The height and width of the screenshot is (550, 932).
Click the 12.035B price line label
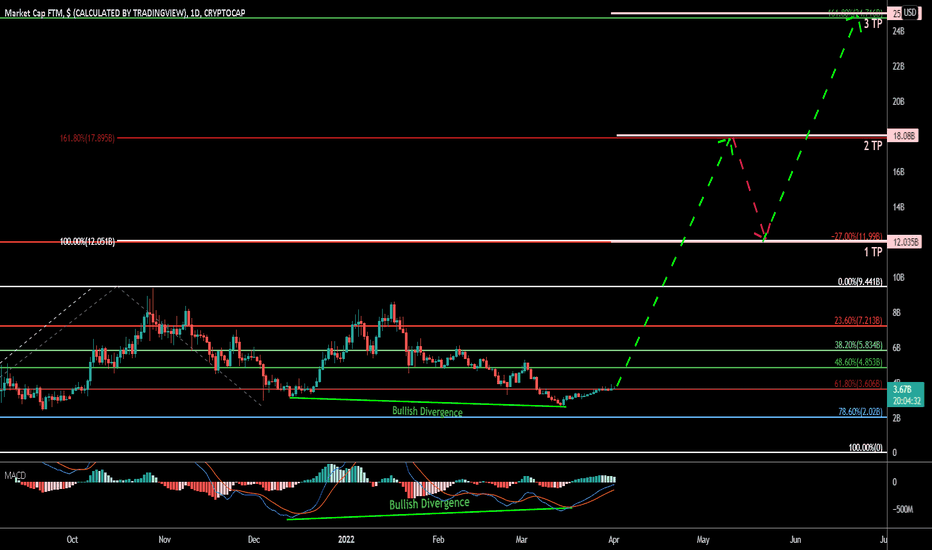(904, 242)
